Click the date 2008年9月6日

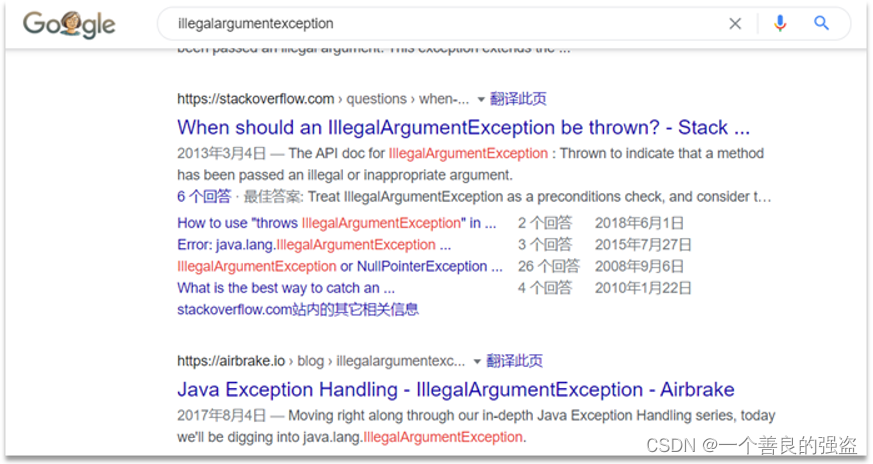click(639, 266)
